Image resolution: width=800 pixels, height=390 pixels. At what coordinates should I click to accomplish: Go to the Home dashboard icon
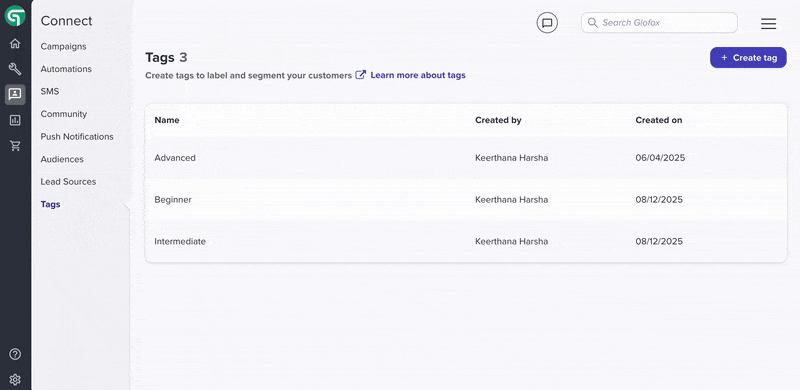[x=15, y=43]
